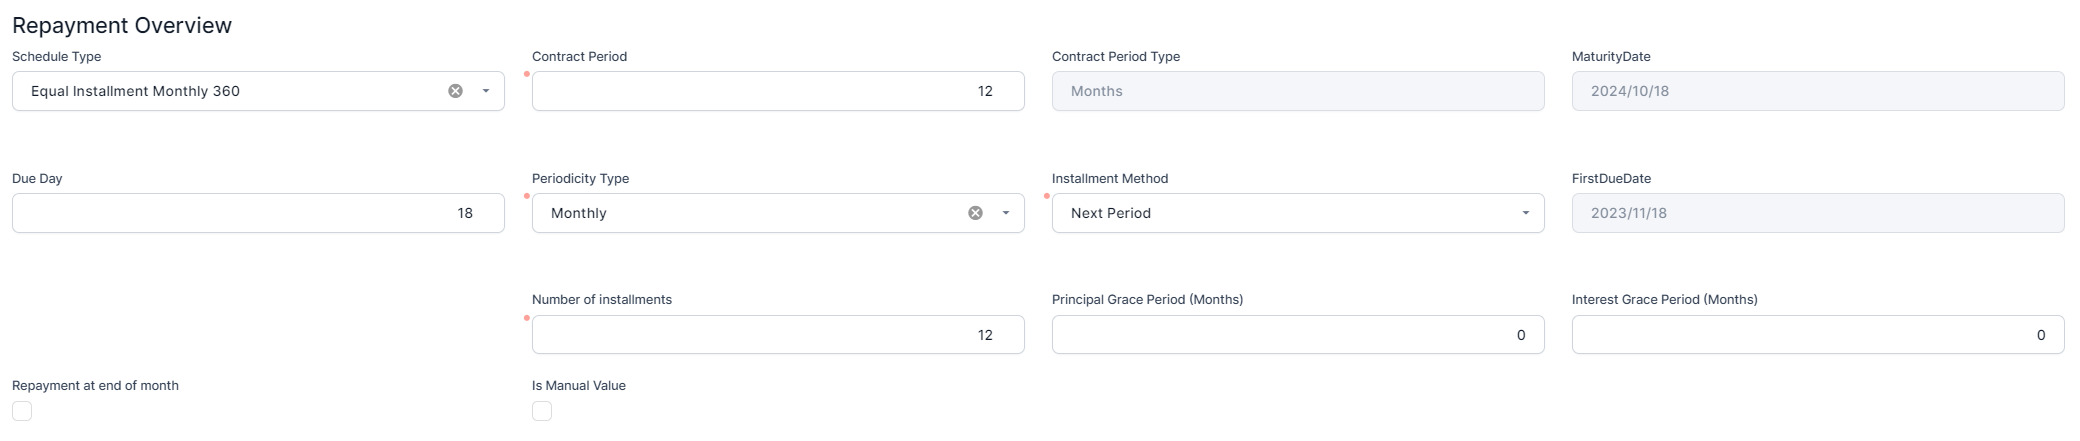This screenshot has width=2080, height=441.
Task: Click the Repayment Overview heading
Action: click(122, 26)
